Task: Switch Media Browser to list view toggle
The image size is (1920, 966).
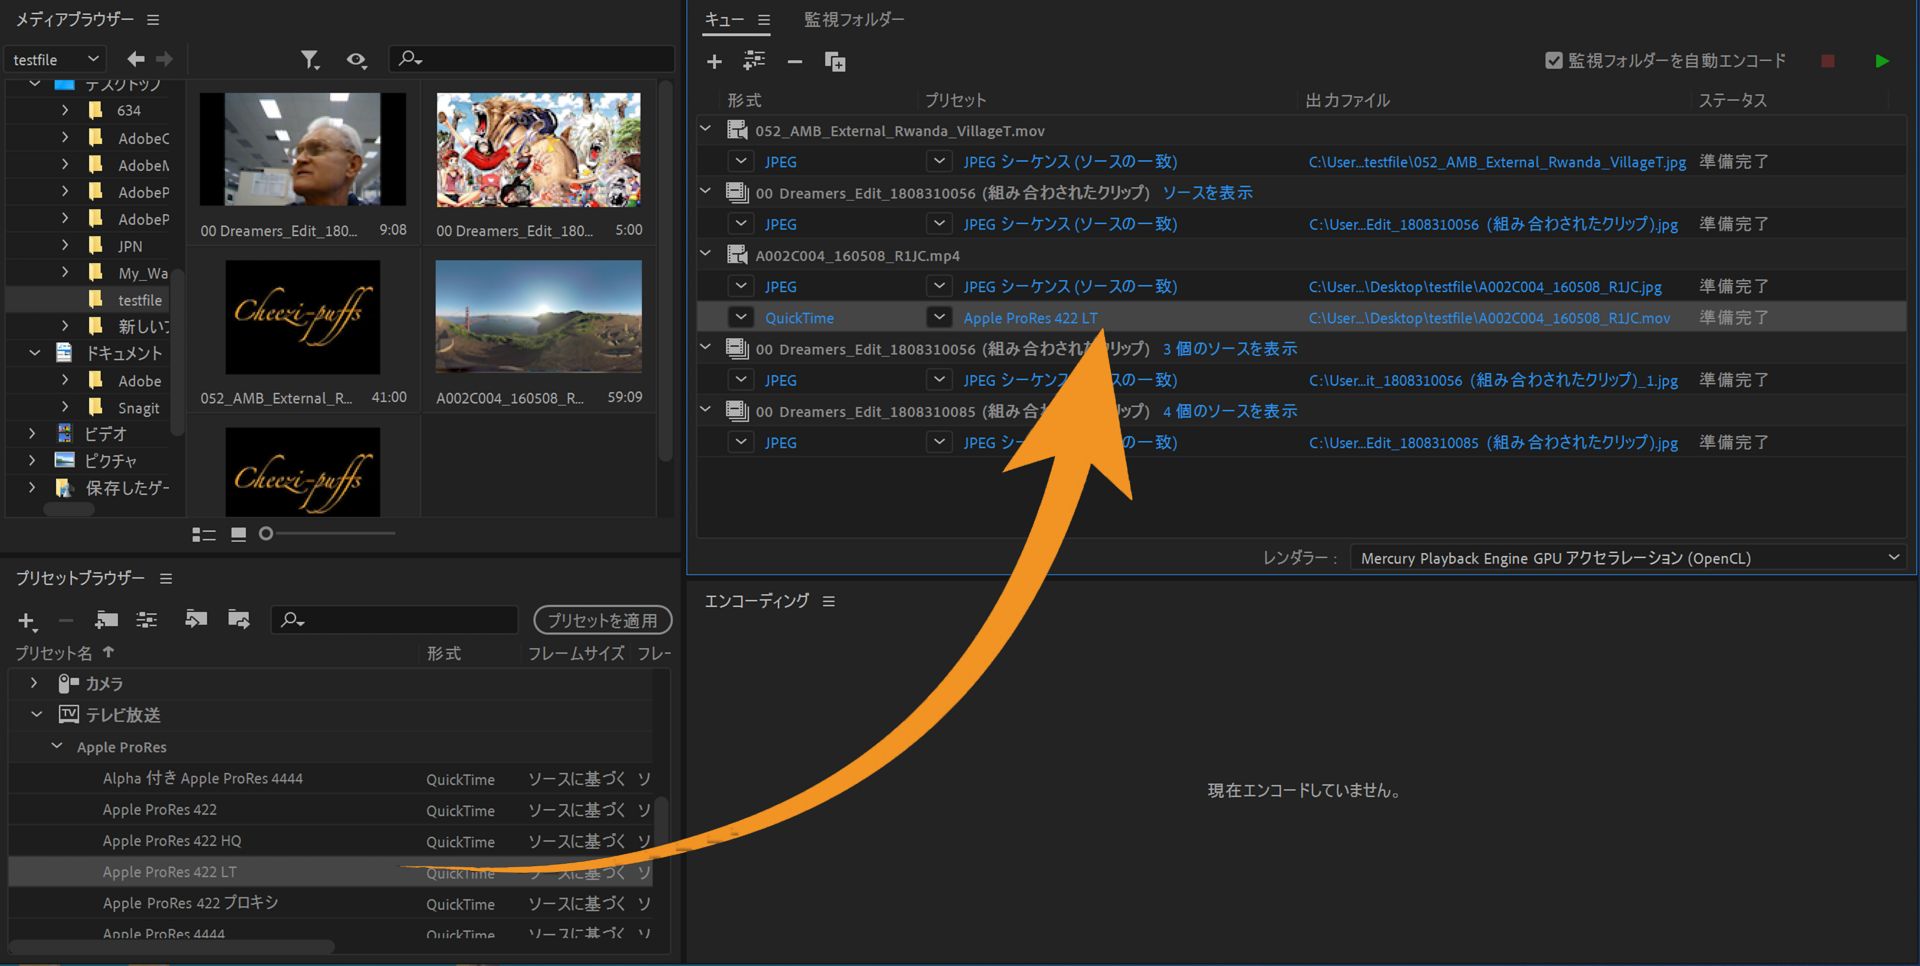Action: coord(203,534)
